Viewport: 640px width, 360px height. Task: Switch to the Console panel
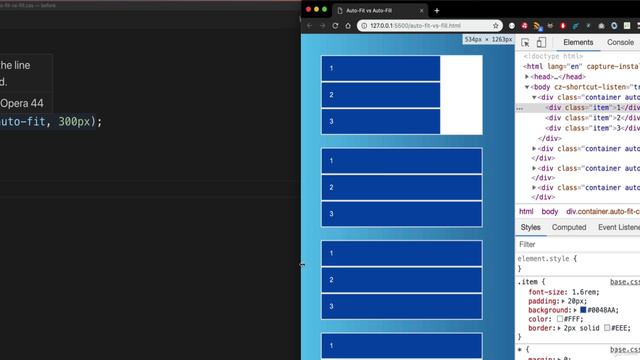tap(620, 42)
